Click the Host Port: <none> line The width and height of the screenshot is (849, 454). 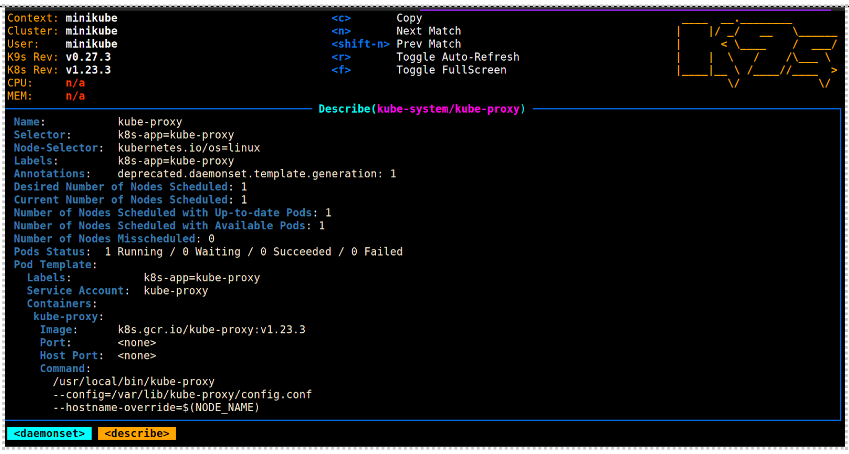(98, 356)
